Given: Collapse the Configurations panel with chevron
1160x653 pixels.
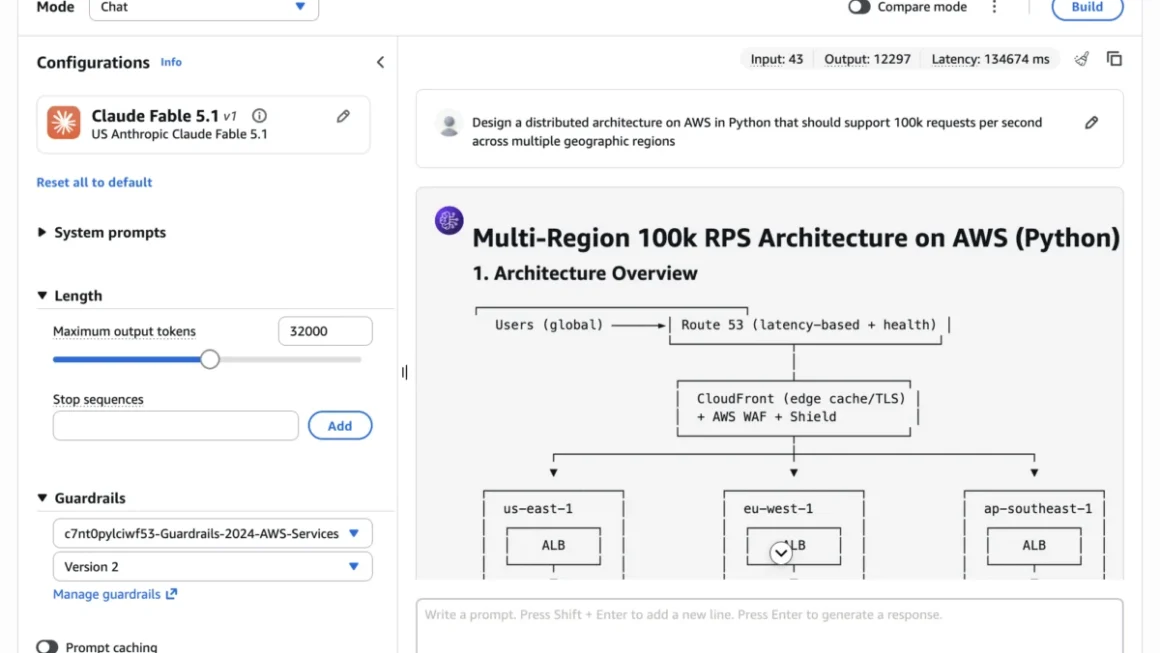Looking at the screenshot, I should 380,62.
